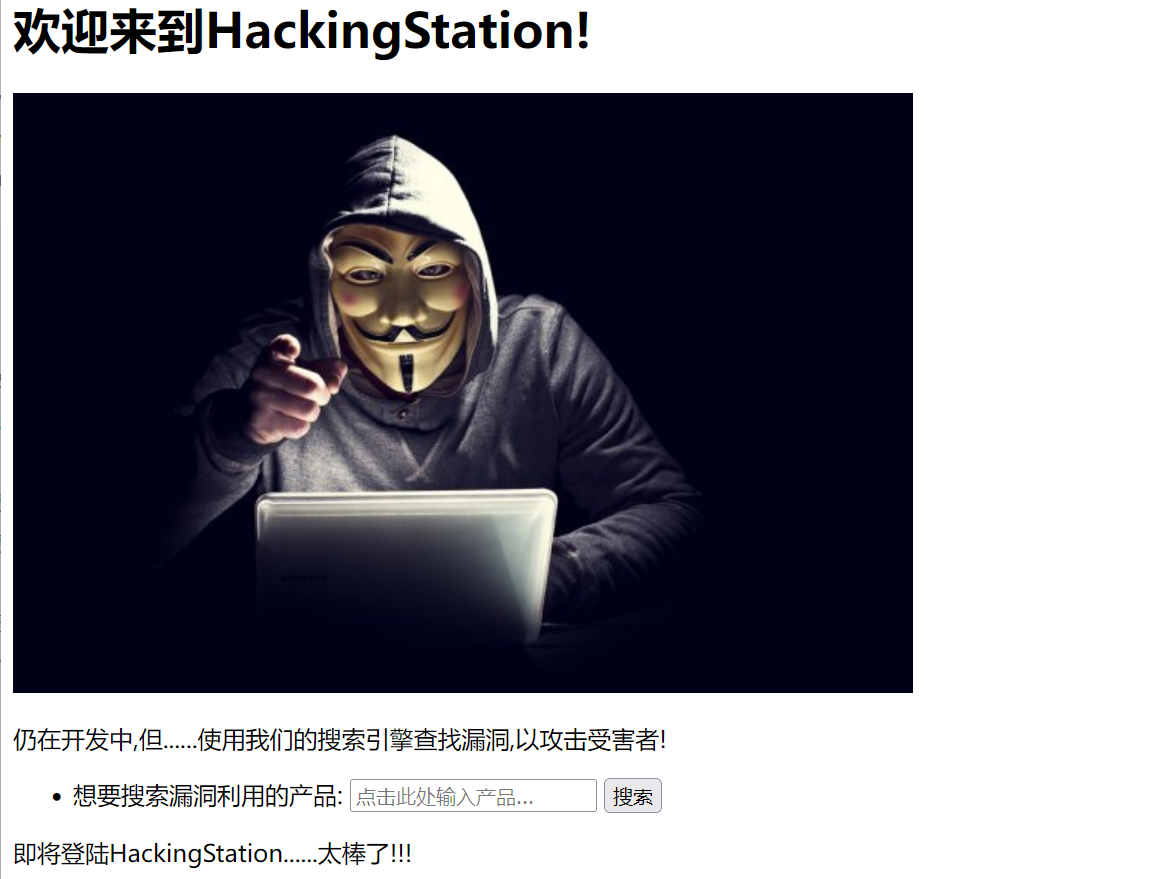Screen dimensions: 1166x879
Task: Click the bullet point before search label
Action: [57, 797]
